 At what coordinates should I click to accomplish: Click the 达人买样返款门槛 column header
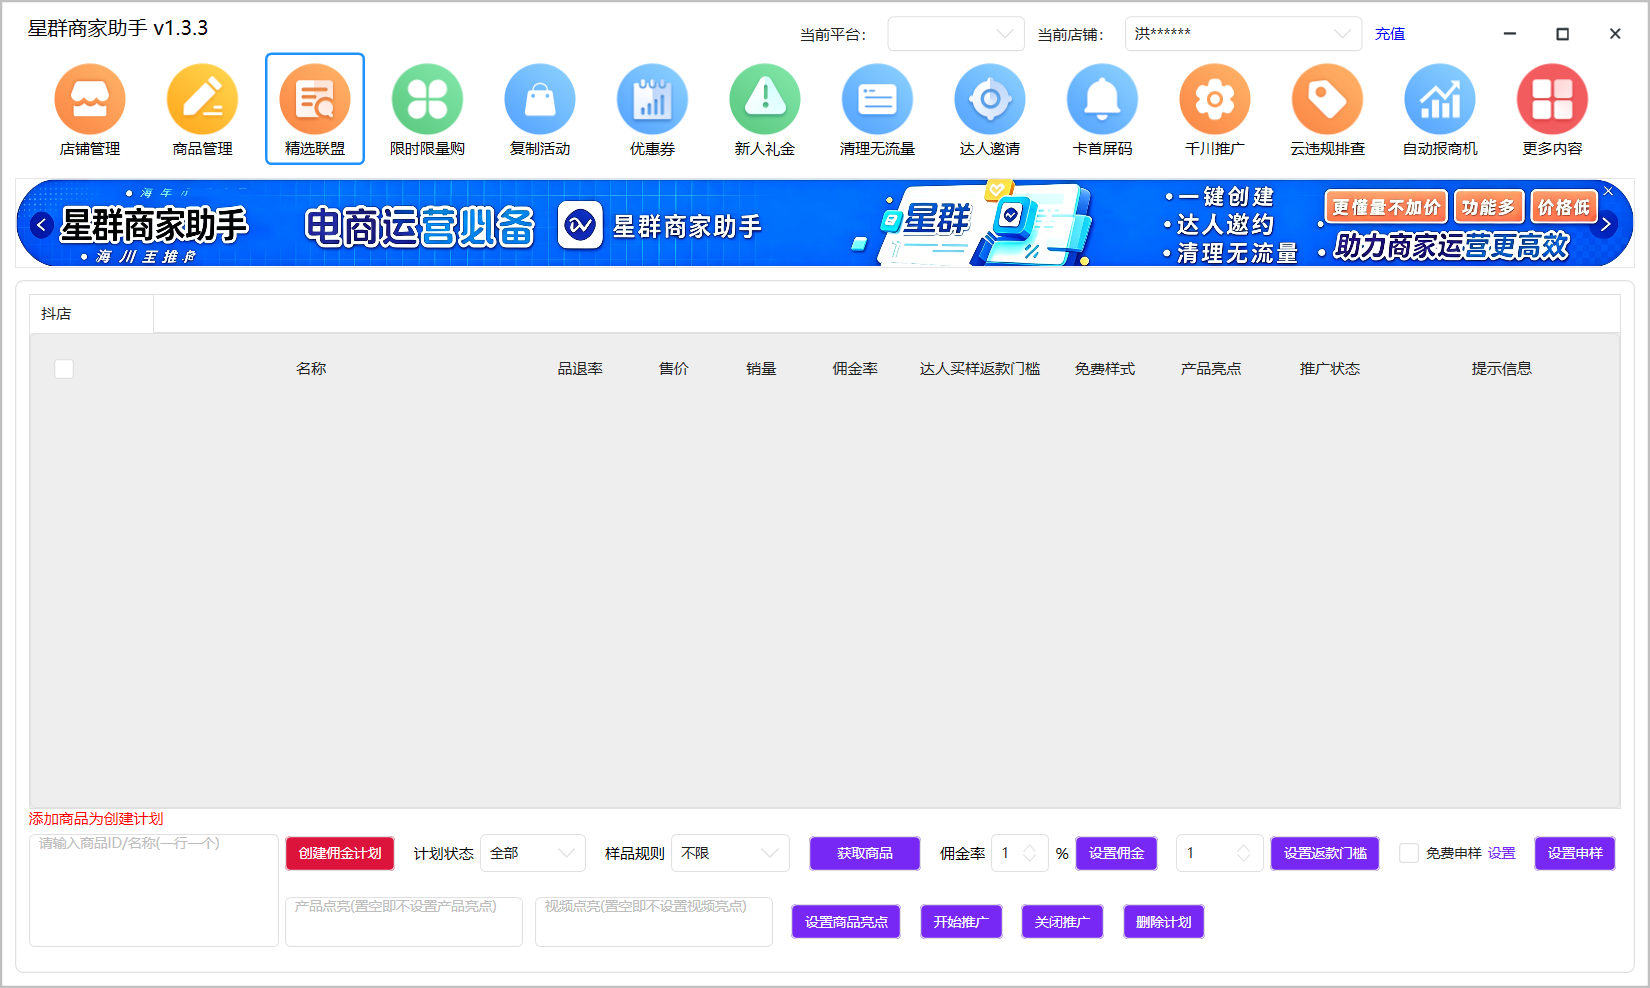pos(980,369)
